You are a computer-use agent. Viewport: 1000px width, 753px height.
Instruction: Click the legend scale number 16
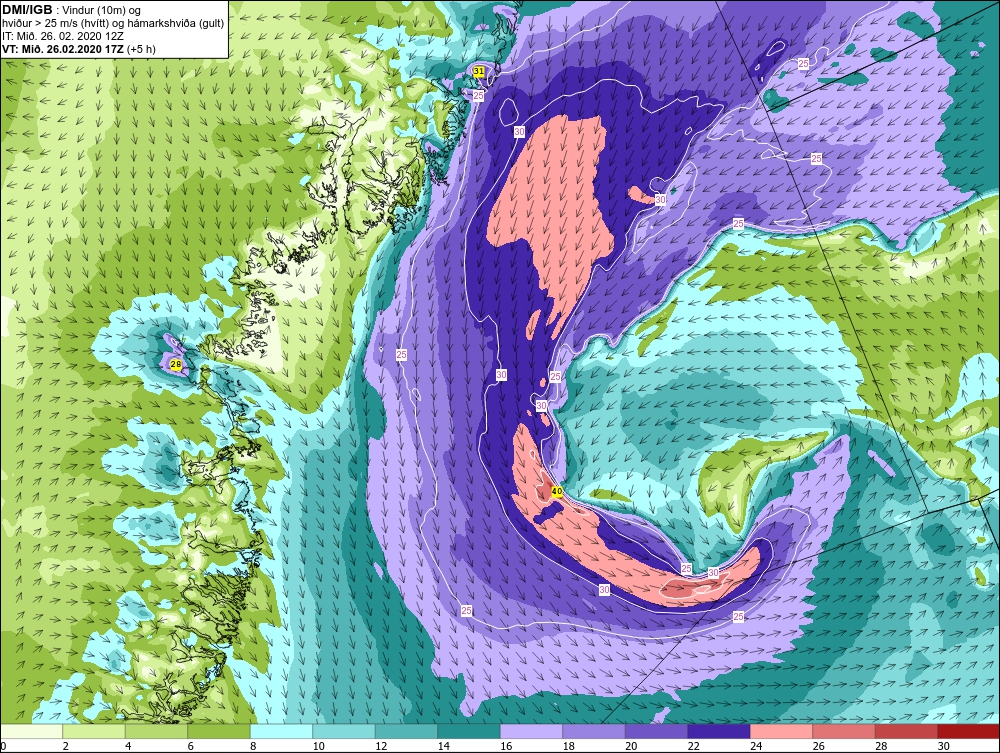(506, 746)
